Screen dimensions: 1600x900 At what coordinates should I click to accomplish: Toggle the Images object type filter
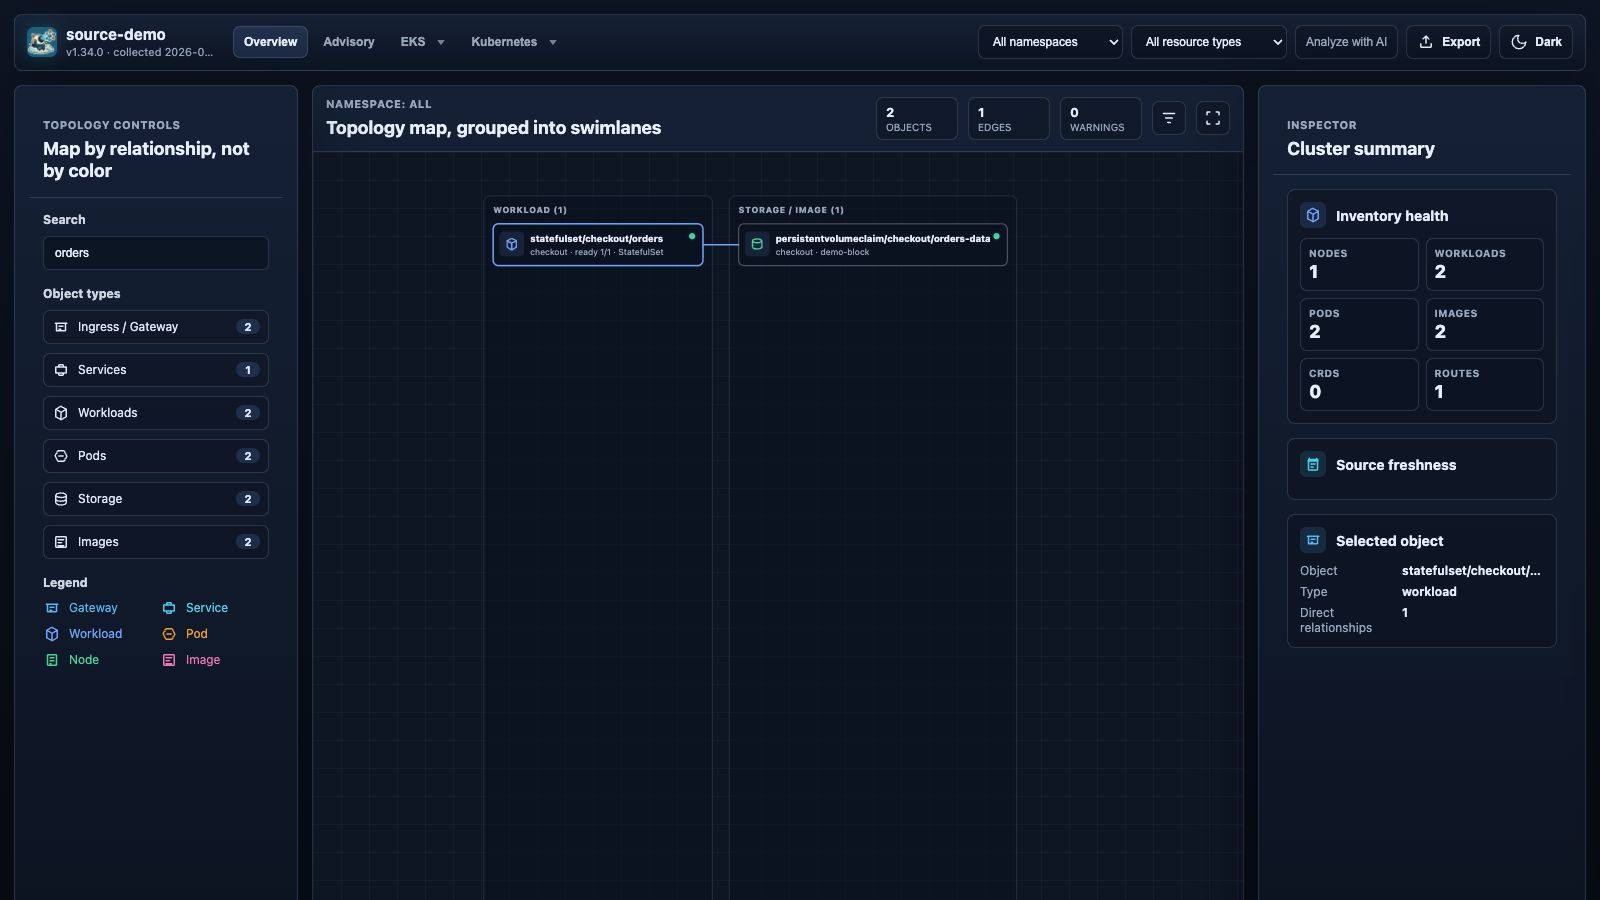(x=156, y=542)
